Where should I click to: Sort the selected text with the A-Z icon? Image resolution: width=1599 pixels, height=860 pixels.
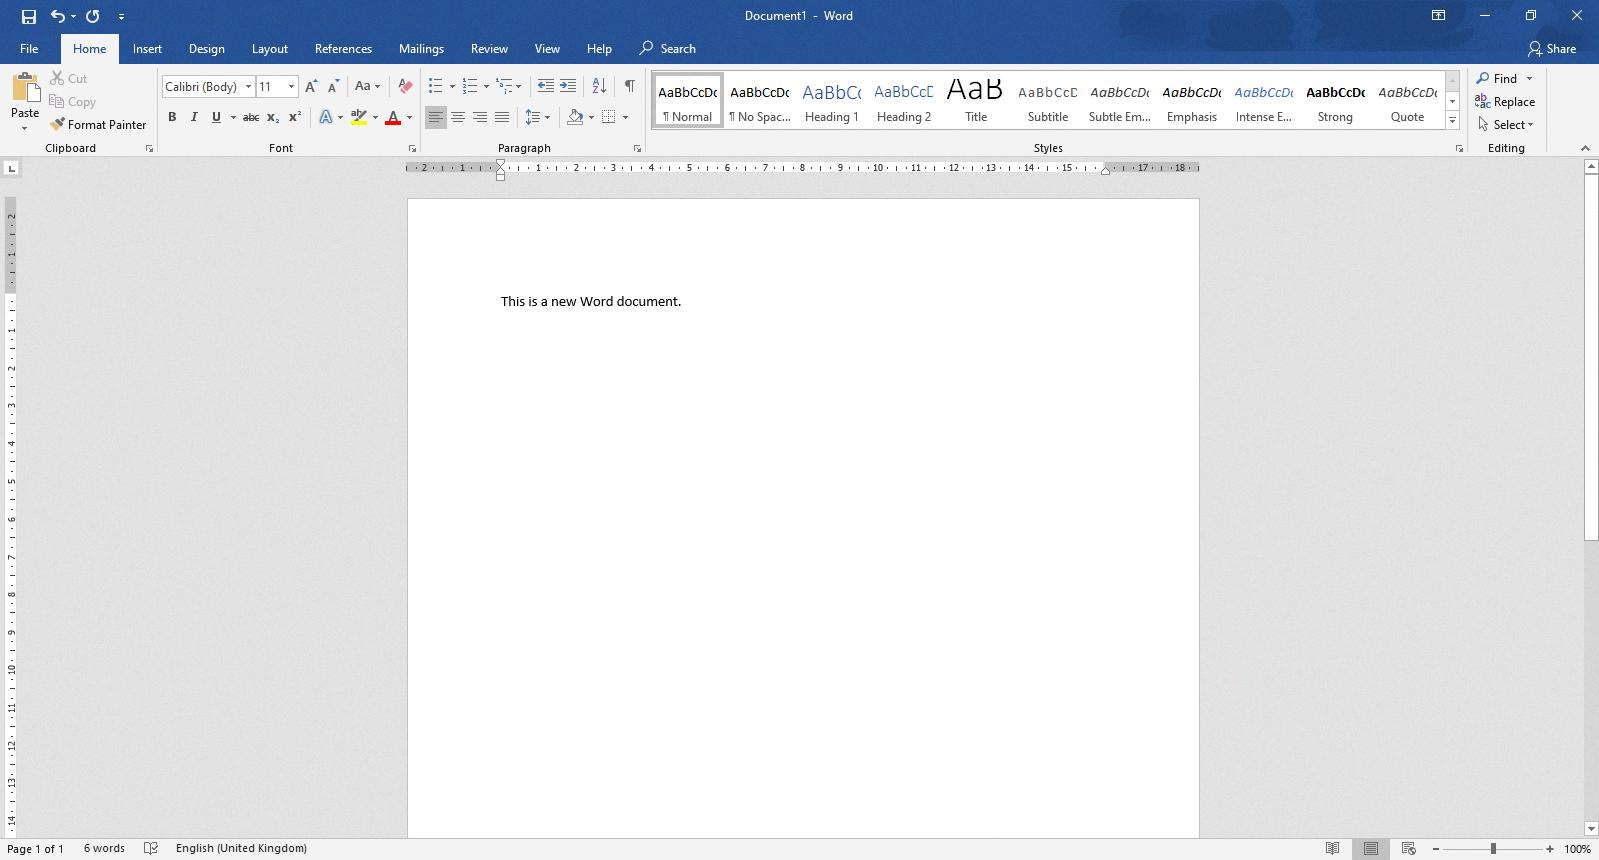(599, 87)
